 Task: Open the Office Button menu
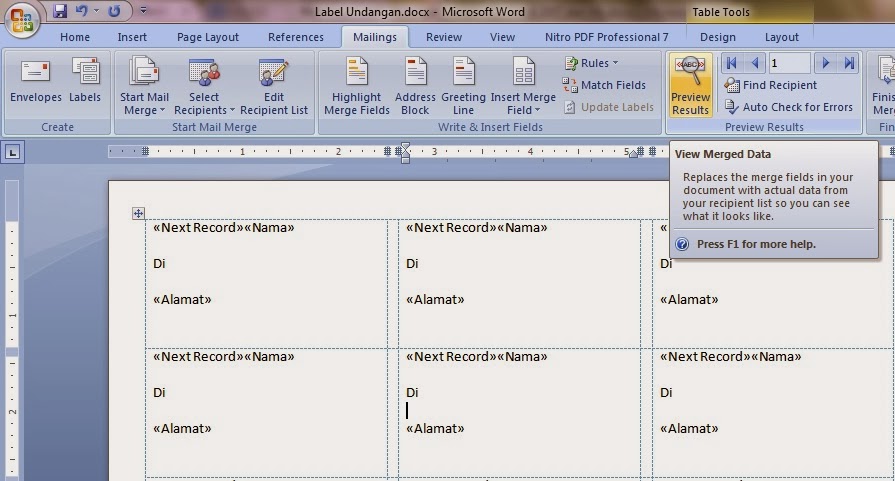[x=21, y=19]
